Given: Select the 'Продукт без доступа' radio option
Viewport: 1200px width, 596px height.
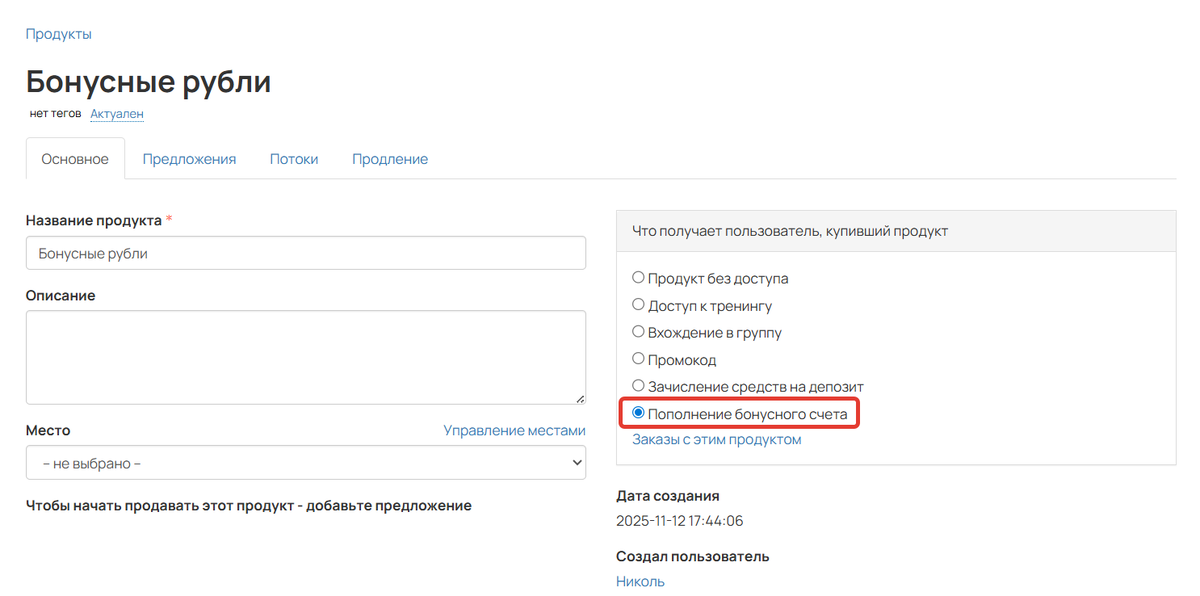Looking at the screenshot, I should 638,277.
